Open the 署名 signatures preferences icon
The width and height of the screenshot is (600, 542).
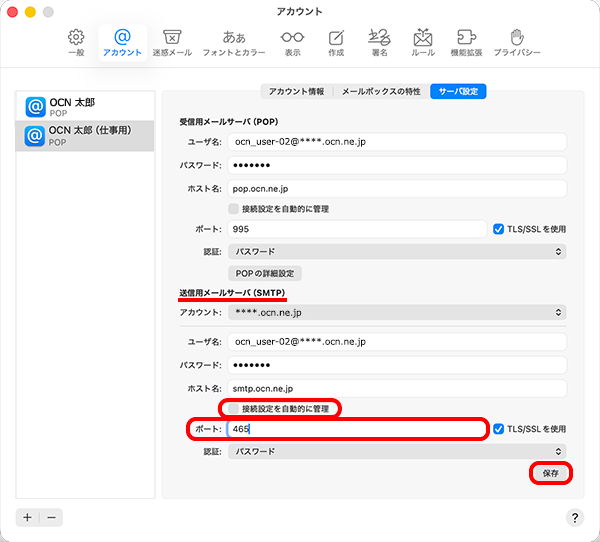click(378, 42)
